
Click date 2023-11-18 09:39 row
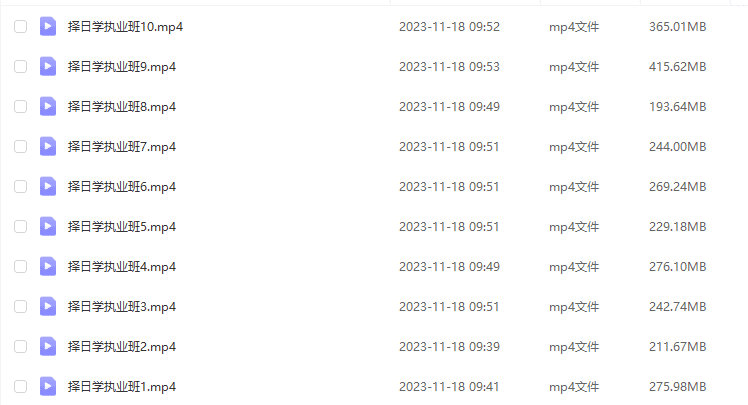coord(449,347)
